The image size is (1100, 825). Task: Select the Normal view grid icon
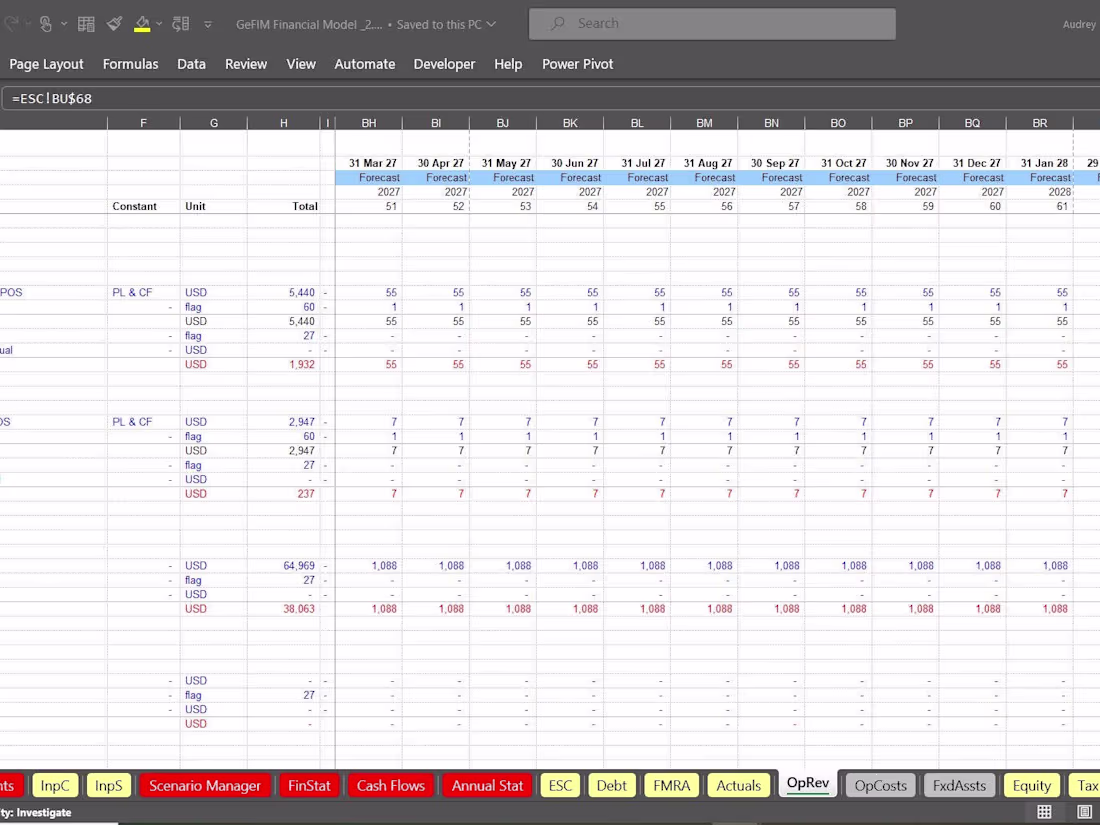[x=1044, y=812]
